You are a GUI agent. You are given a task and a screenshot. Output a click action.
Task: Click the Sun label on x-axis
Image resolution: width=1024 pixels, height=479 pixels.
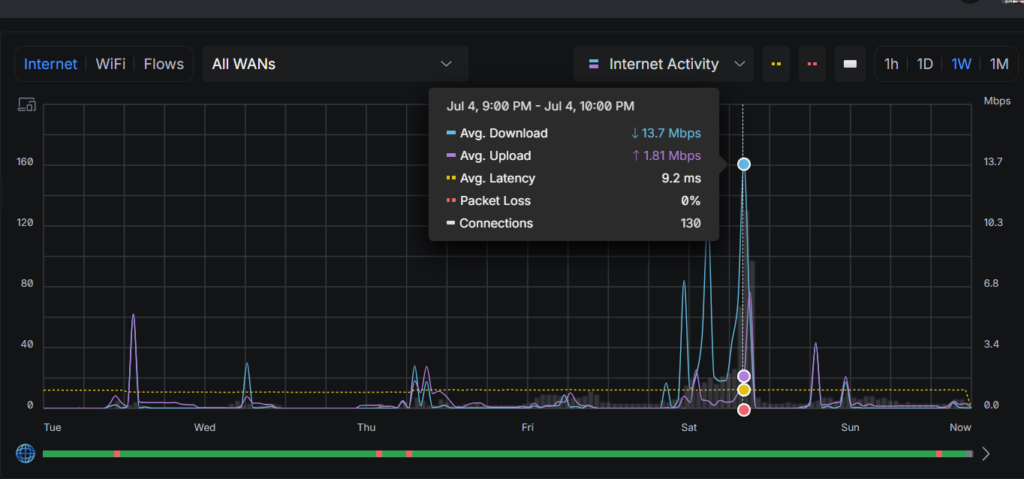point(850,427)
